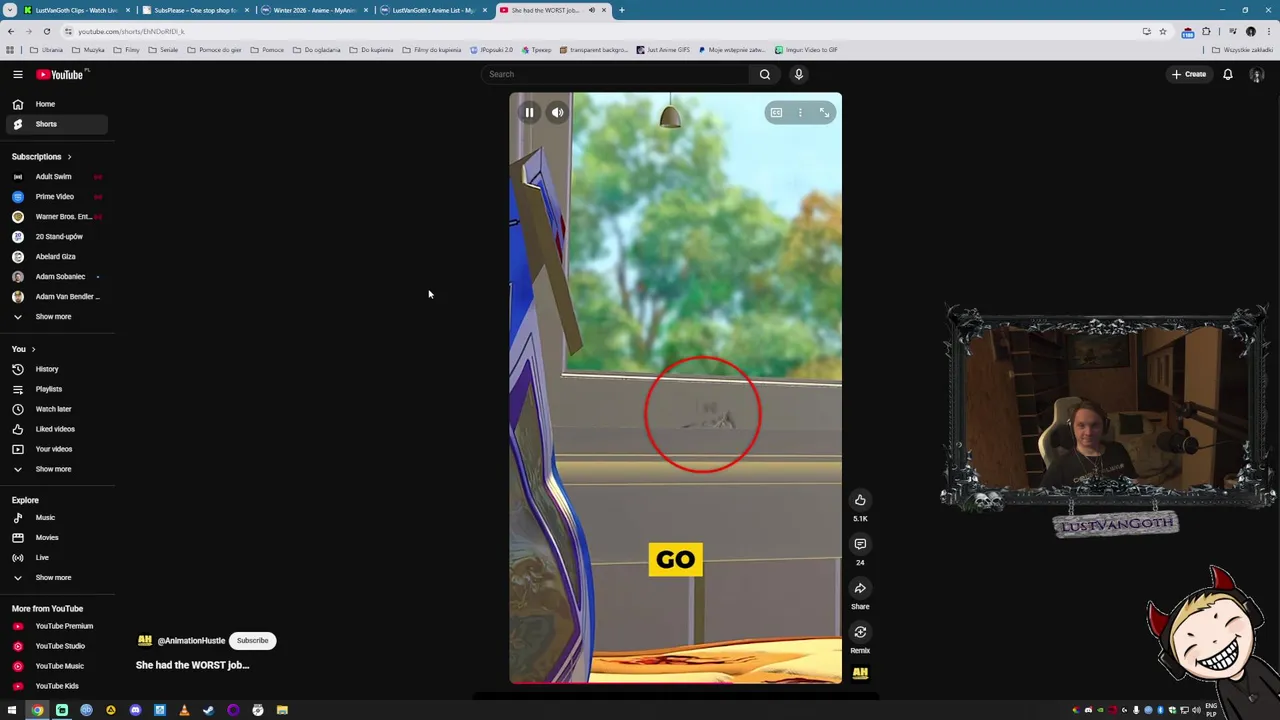This screenshot has height=720, width=1280.
Task: Open the tab search dropdown arrow
Action: (9, 10)
